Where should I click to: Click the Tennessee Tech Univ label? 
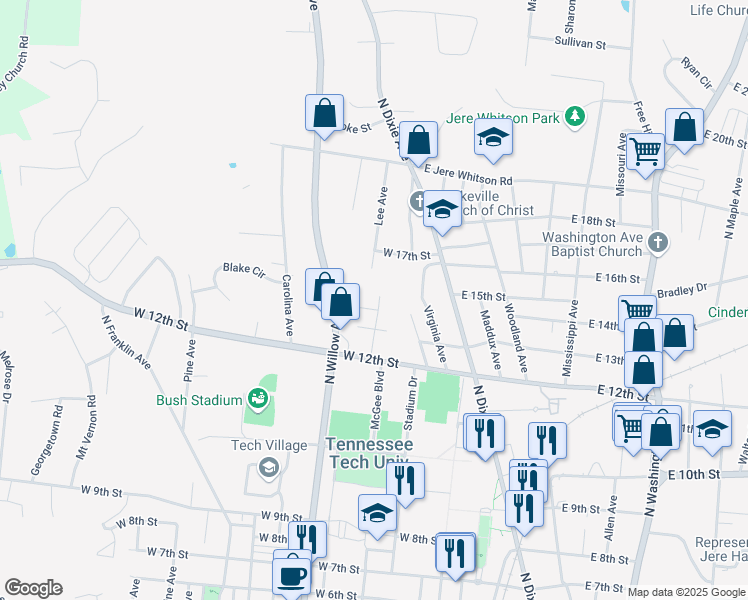370,453
